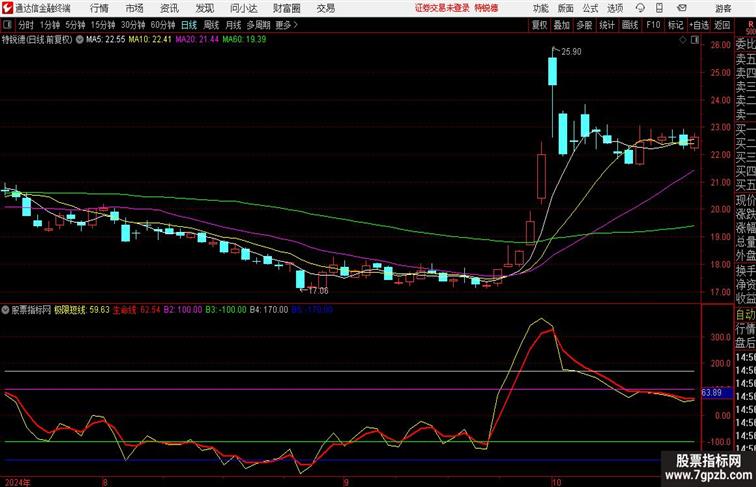Image resolution: width=756 pixels, height=487 pixels.
Task: Open the 公式 menu
Action: pos(591,8)
